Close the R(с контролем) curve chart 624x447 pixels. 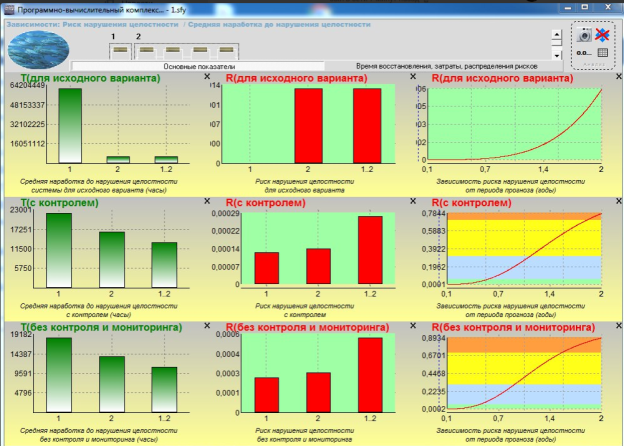[619, 201]
